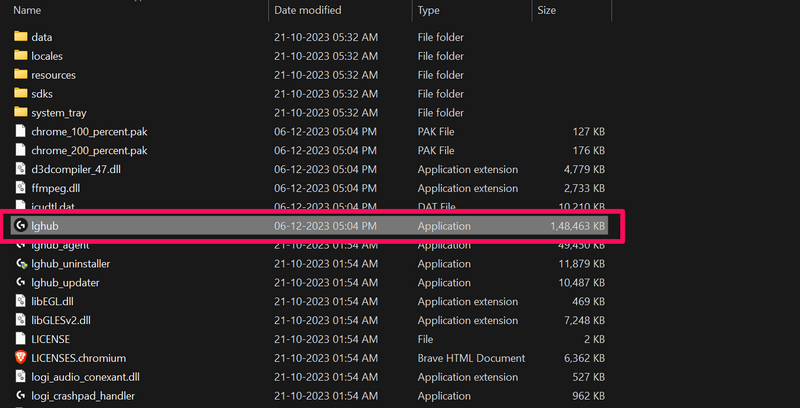Select the ffmpeg.dll file icon
This screenshot has height=408, width=800.
pos(20,188)
